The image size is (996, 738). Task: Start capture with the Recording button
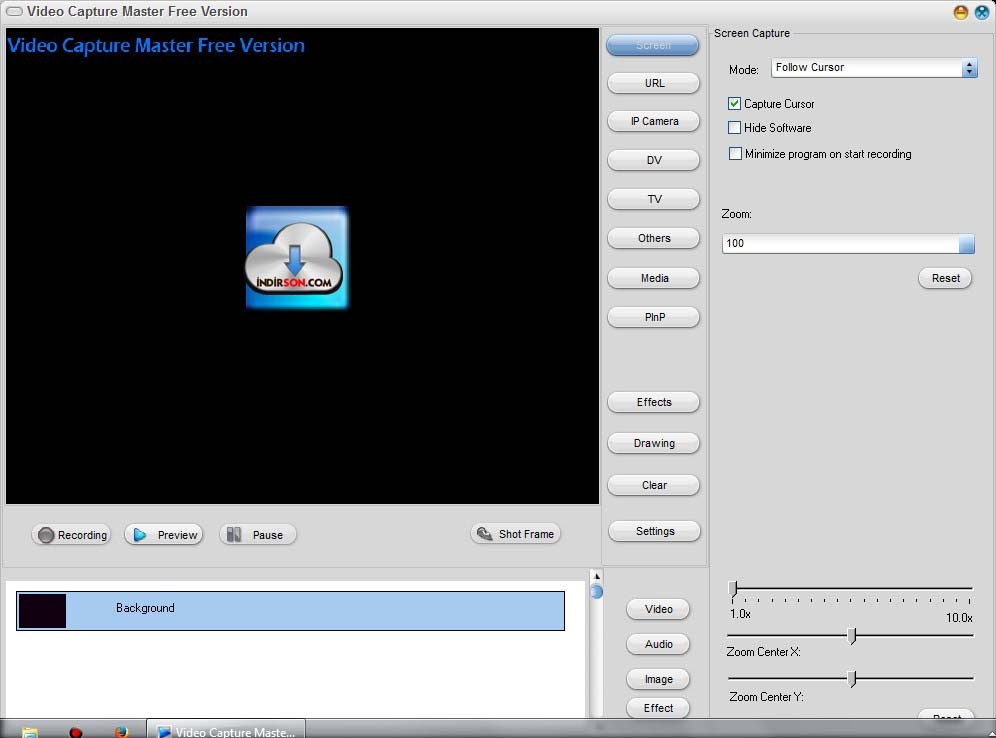(x=71, y=535)
